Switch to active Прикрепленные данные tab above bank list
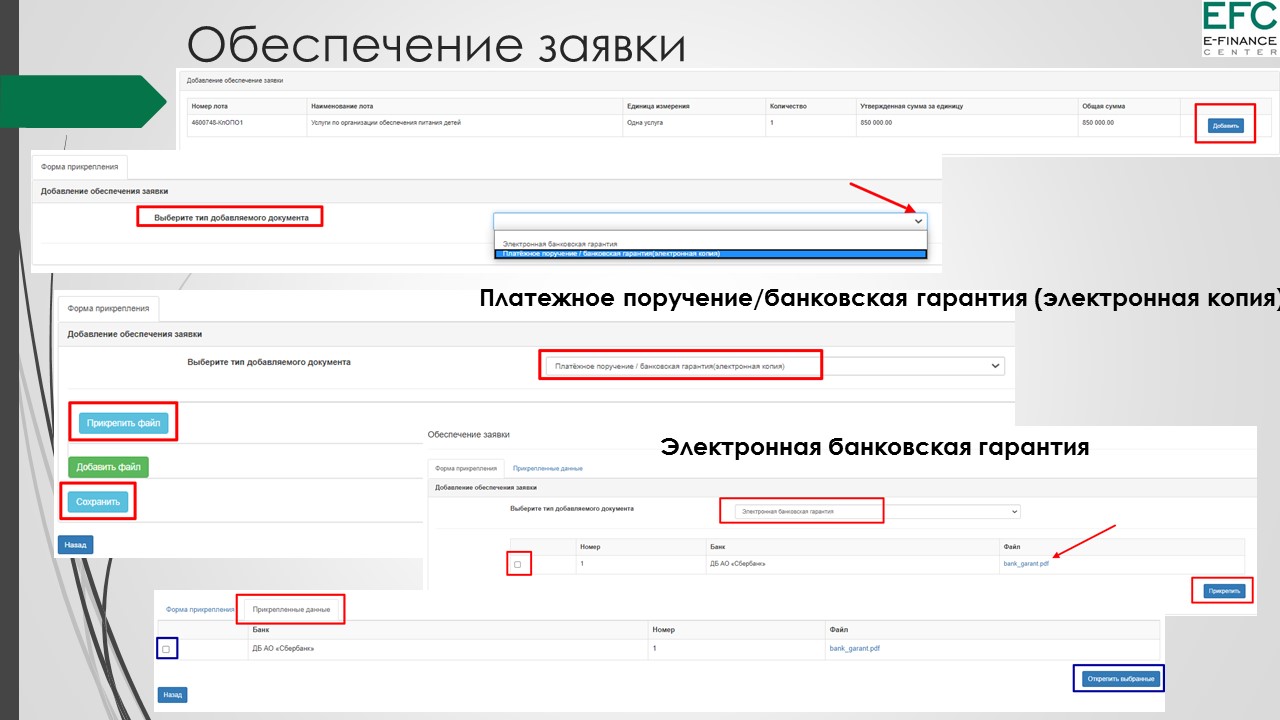 (291, 609)
